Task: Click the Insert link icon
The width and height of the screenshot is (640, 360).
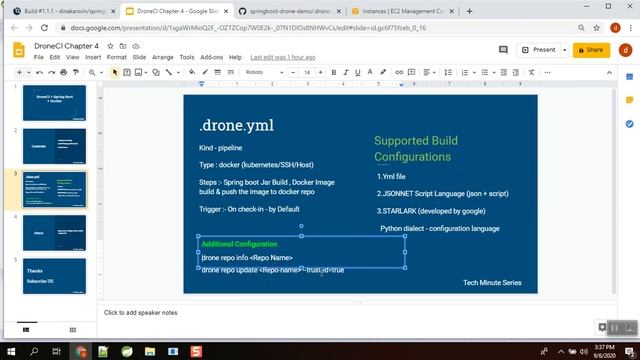Action: [x=399, y=73]
